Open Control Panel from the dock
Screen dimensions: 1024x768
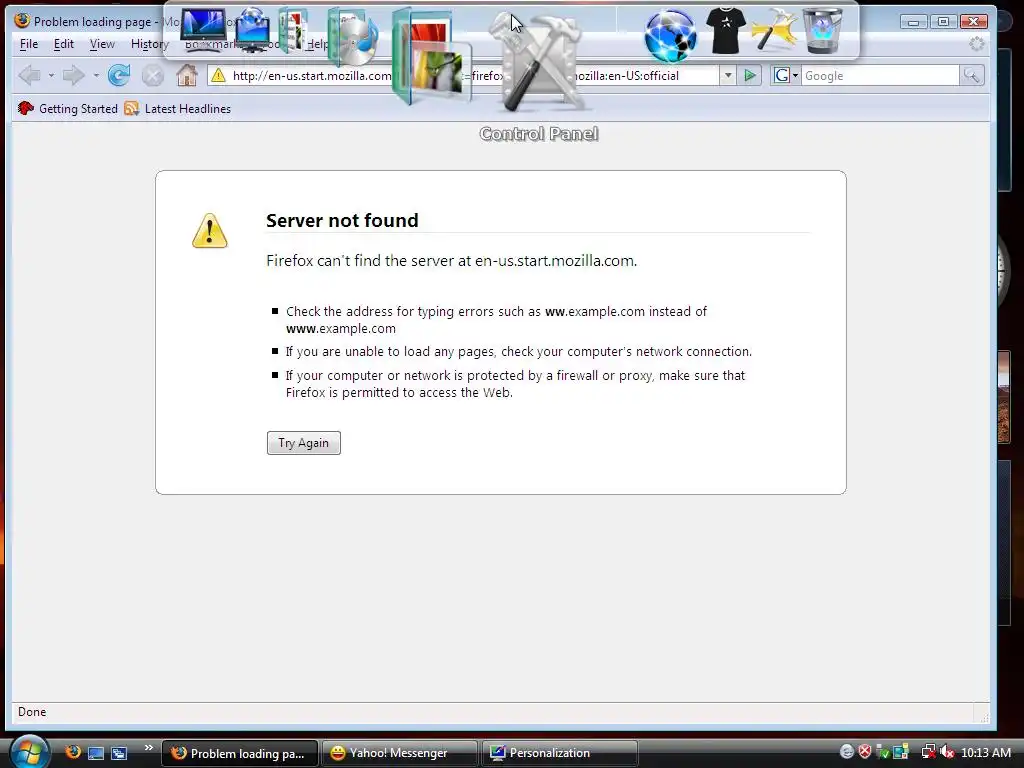point(539,62)
